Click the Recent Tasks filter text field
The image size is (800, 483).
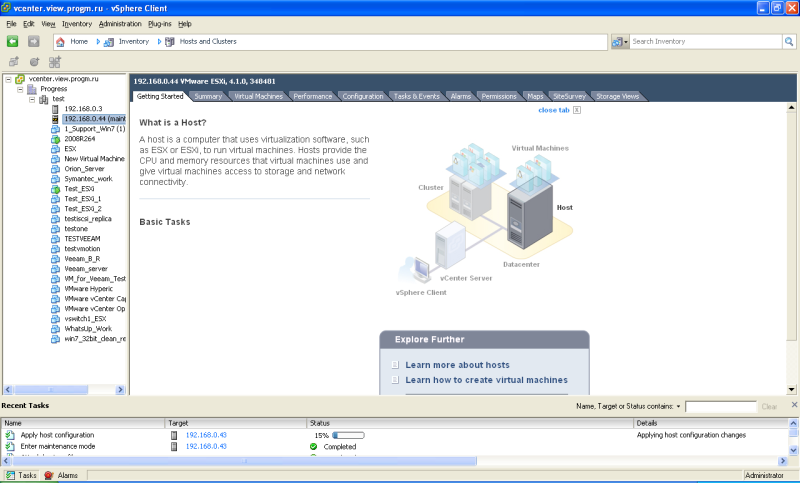pos(720,406)
